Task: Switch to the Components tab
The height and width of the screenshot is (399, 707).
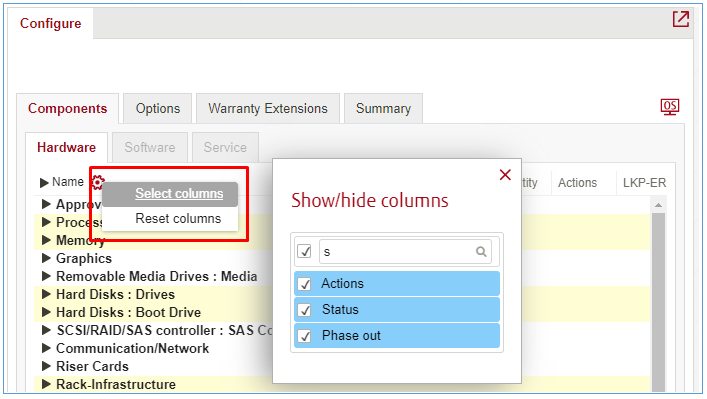Action: pyautogui.click(x=68, y=109)
